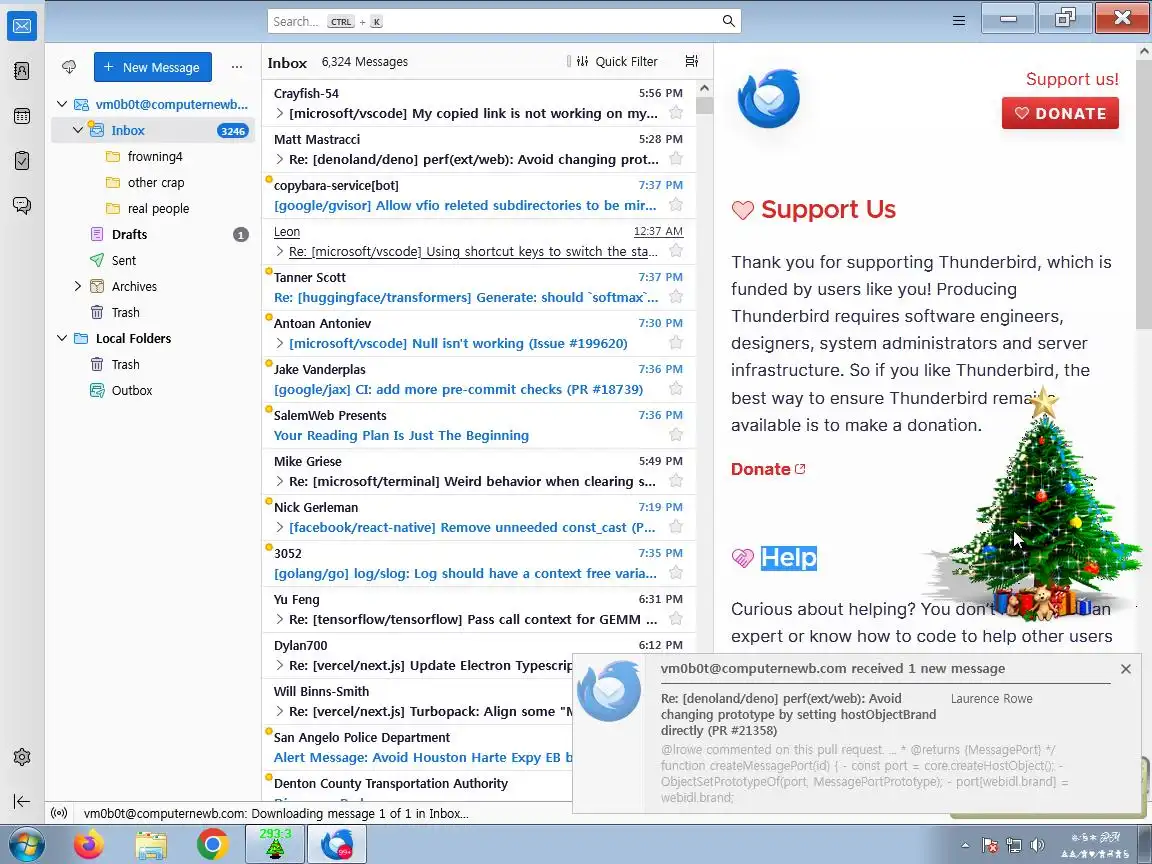The height and width of the screenshot is (864, 1152).
Task: Expand the Nick Gerleman thread
Action: pos(279,528)
